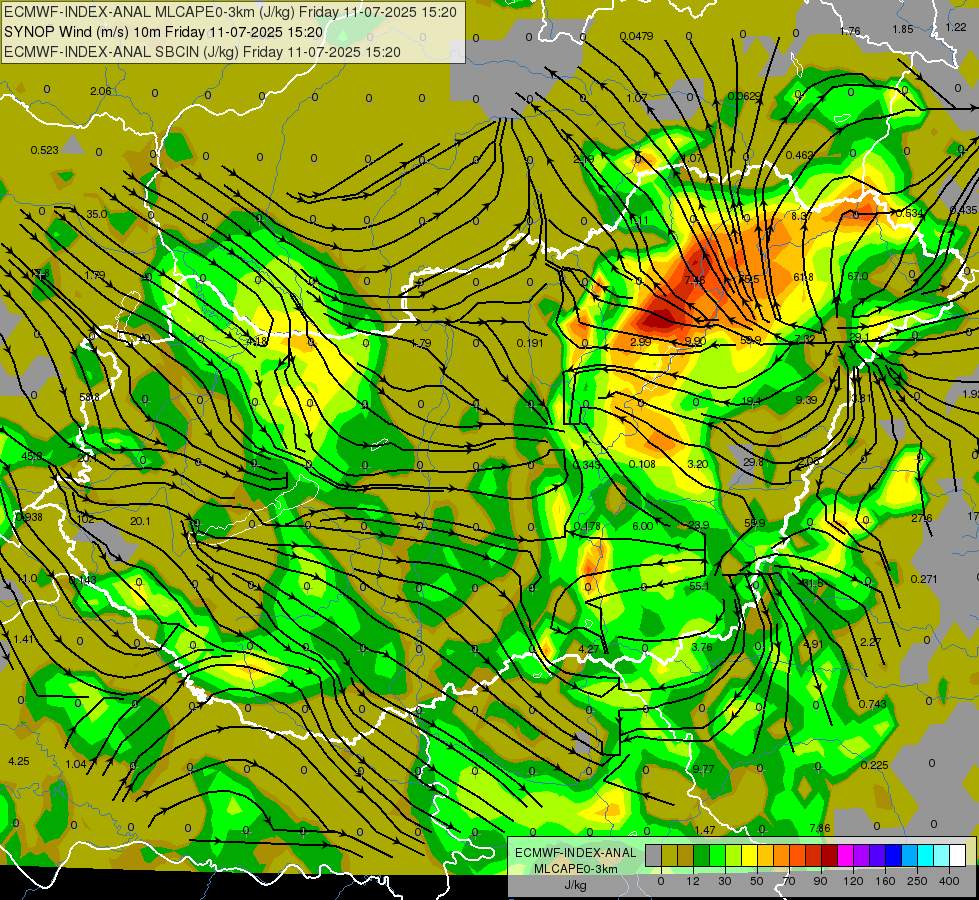
Task: Click the station value 0.343
Action: pyautogui.click(x=586, y=465)
